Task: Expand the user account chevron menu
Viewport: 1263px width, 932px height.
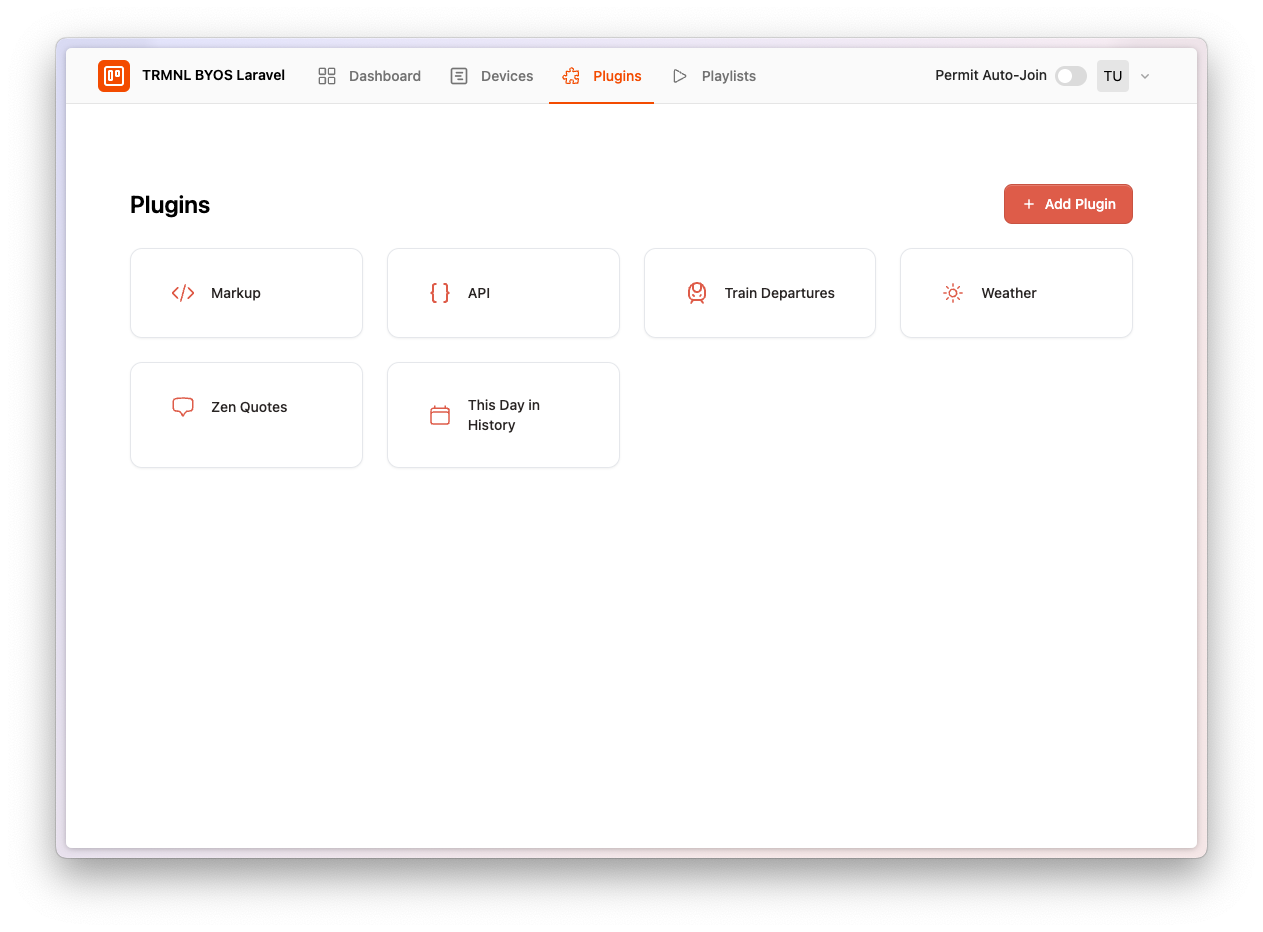Action: click(x=1144, y=76)
